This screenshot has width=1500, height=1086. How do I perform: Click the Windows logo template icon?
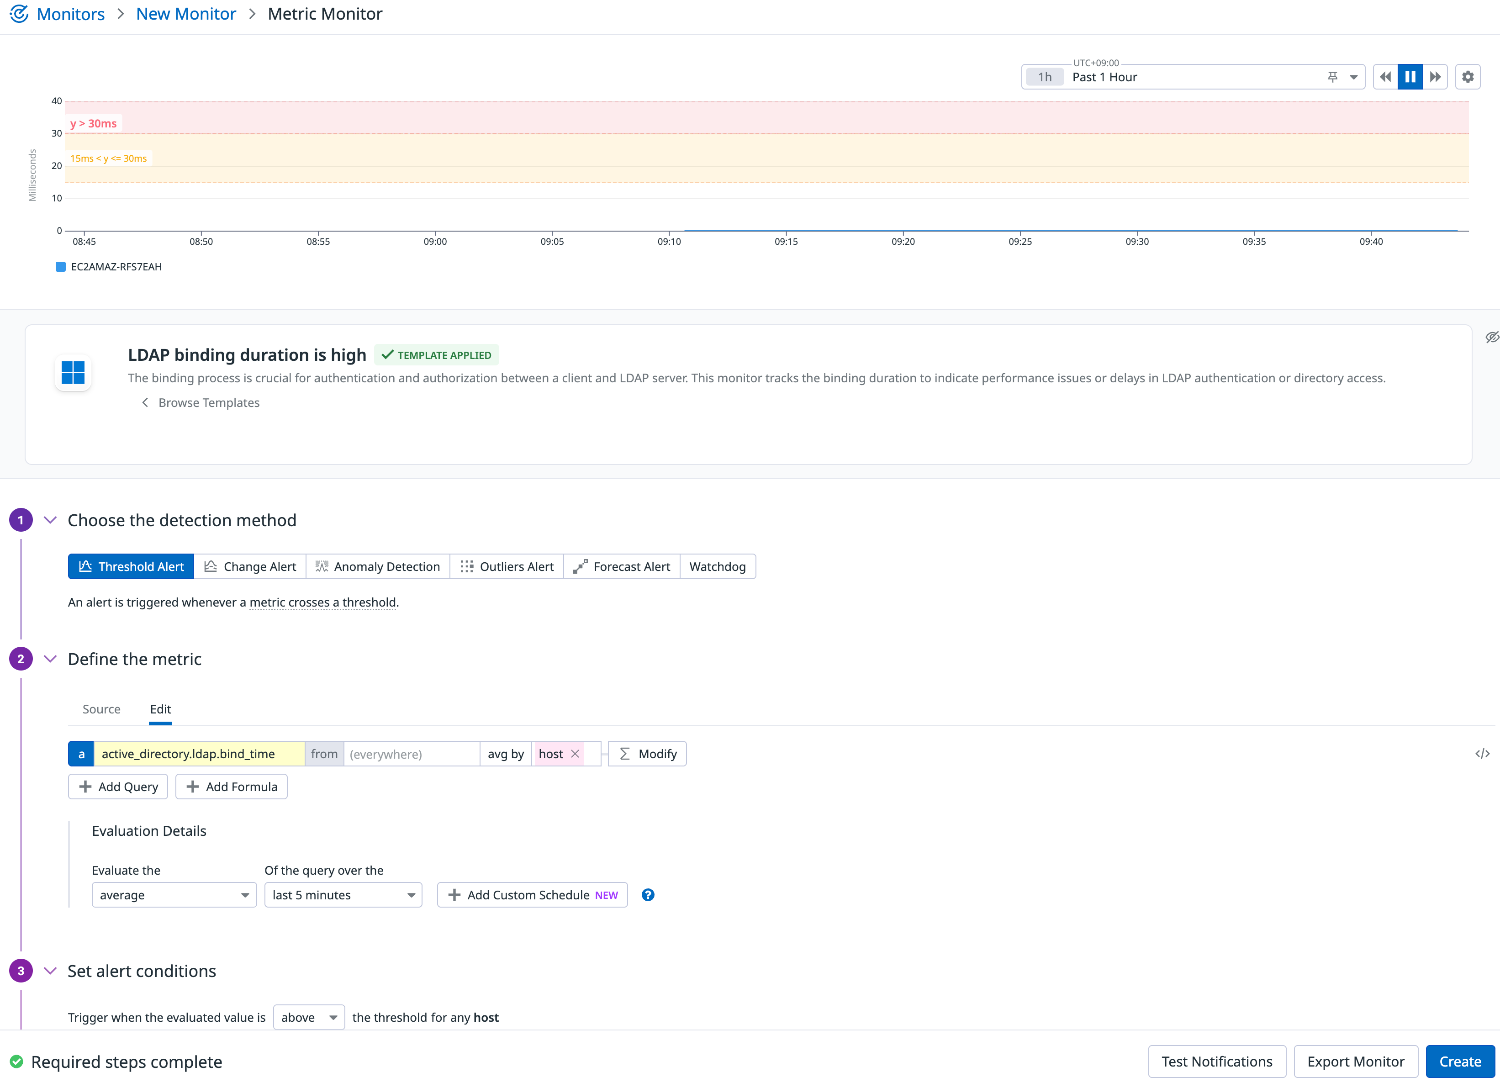pos(74,372)
